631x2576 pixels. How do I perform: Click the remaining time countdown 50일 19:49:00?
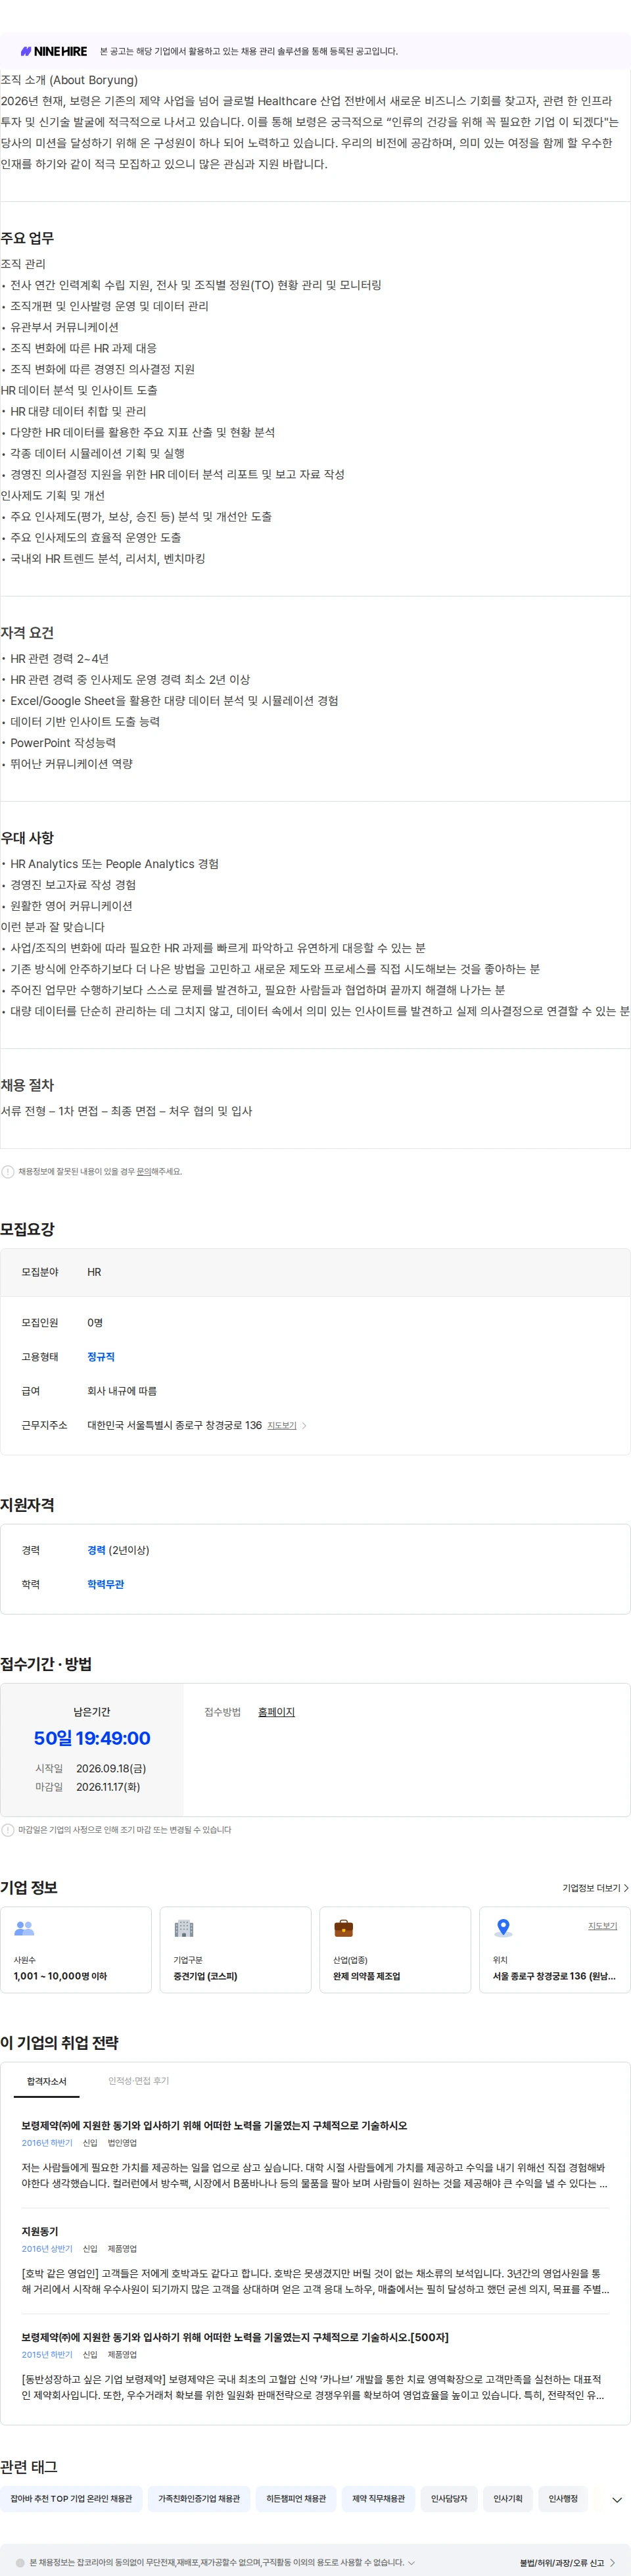(92, 1738)
